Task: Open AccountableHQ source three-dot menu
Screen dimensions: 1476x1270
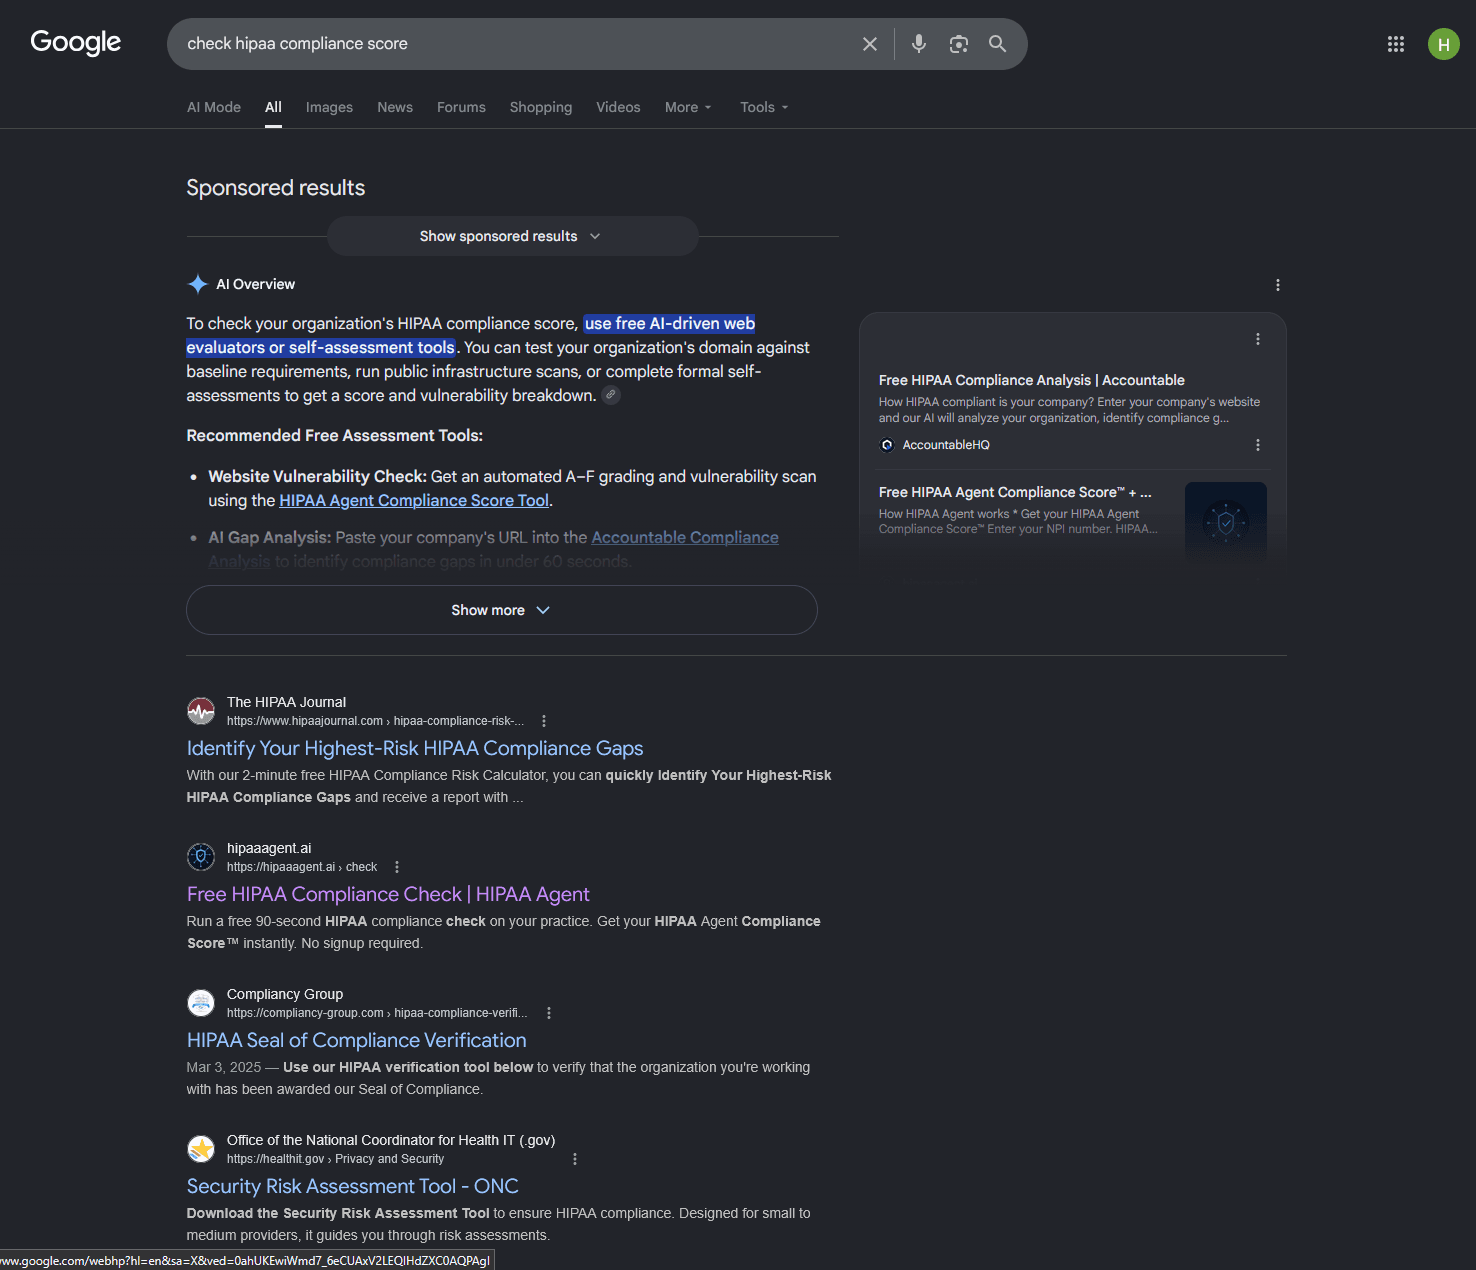Action: [1258, 445]
